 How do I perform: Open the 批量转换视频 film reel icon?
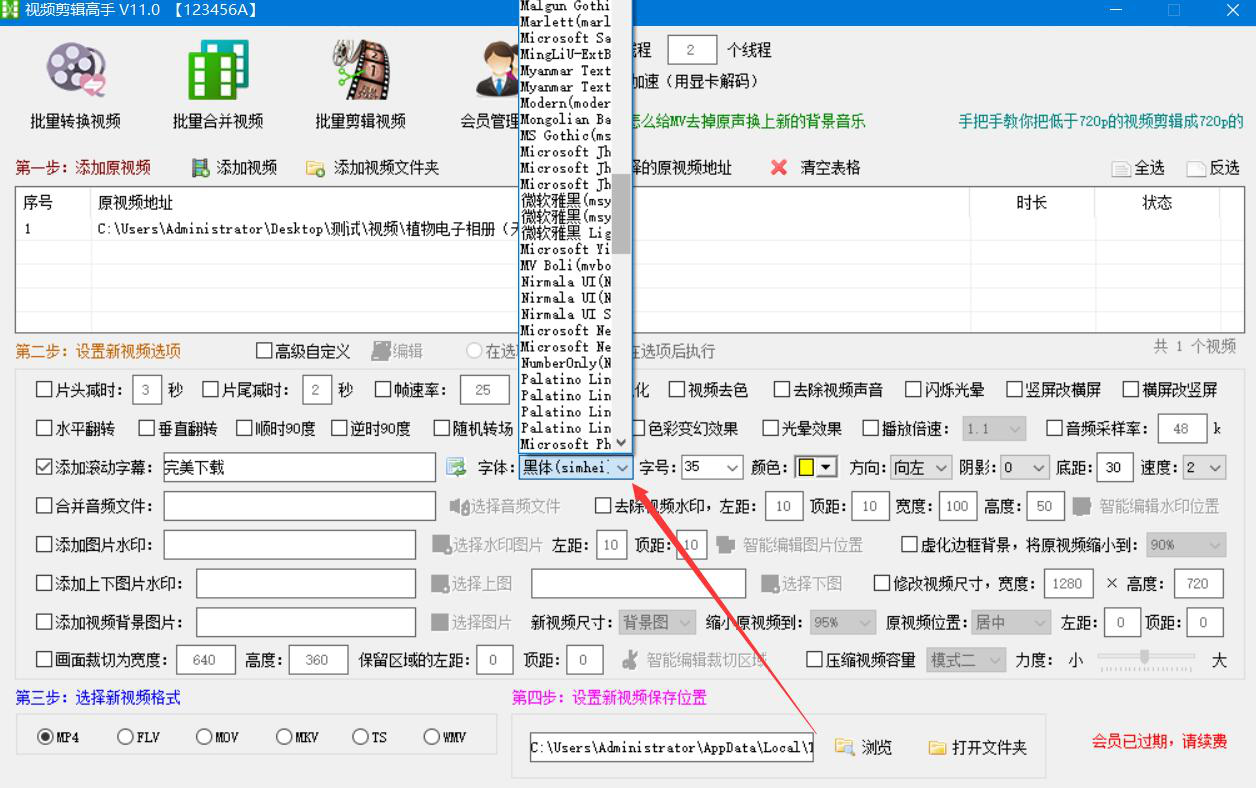pyautogui.click(x=76, y=68)
